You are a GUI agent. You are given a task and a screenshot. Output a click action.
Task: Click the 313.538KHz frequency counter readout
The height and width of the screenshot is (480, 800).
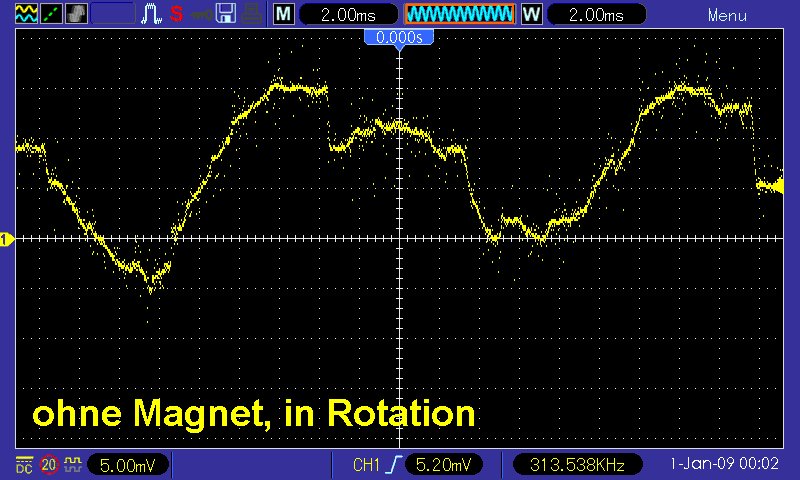574,465
